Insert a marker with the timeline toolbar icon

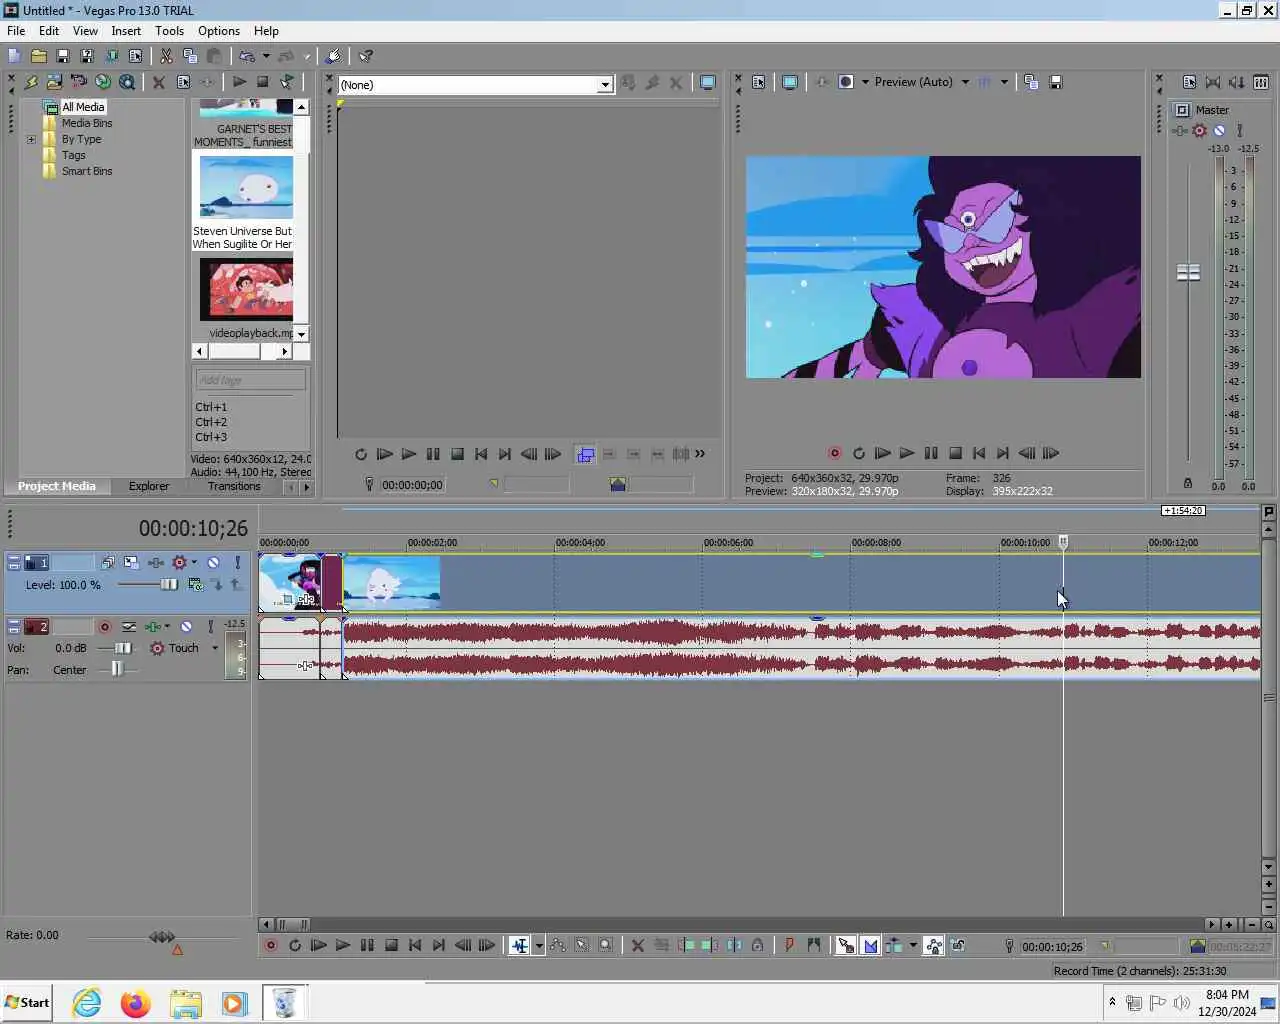(789, 945)
